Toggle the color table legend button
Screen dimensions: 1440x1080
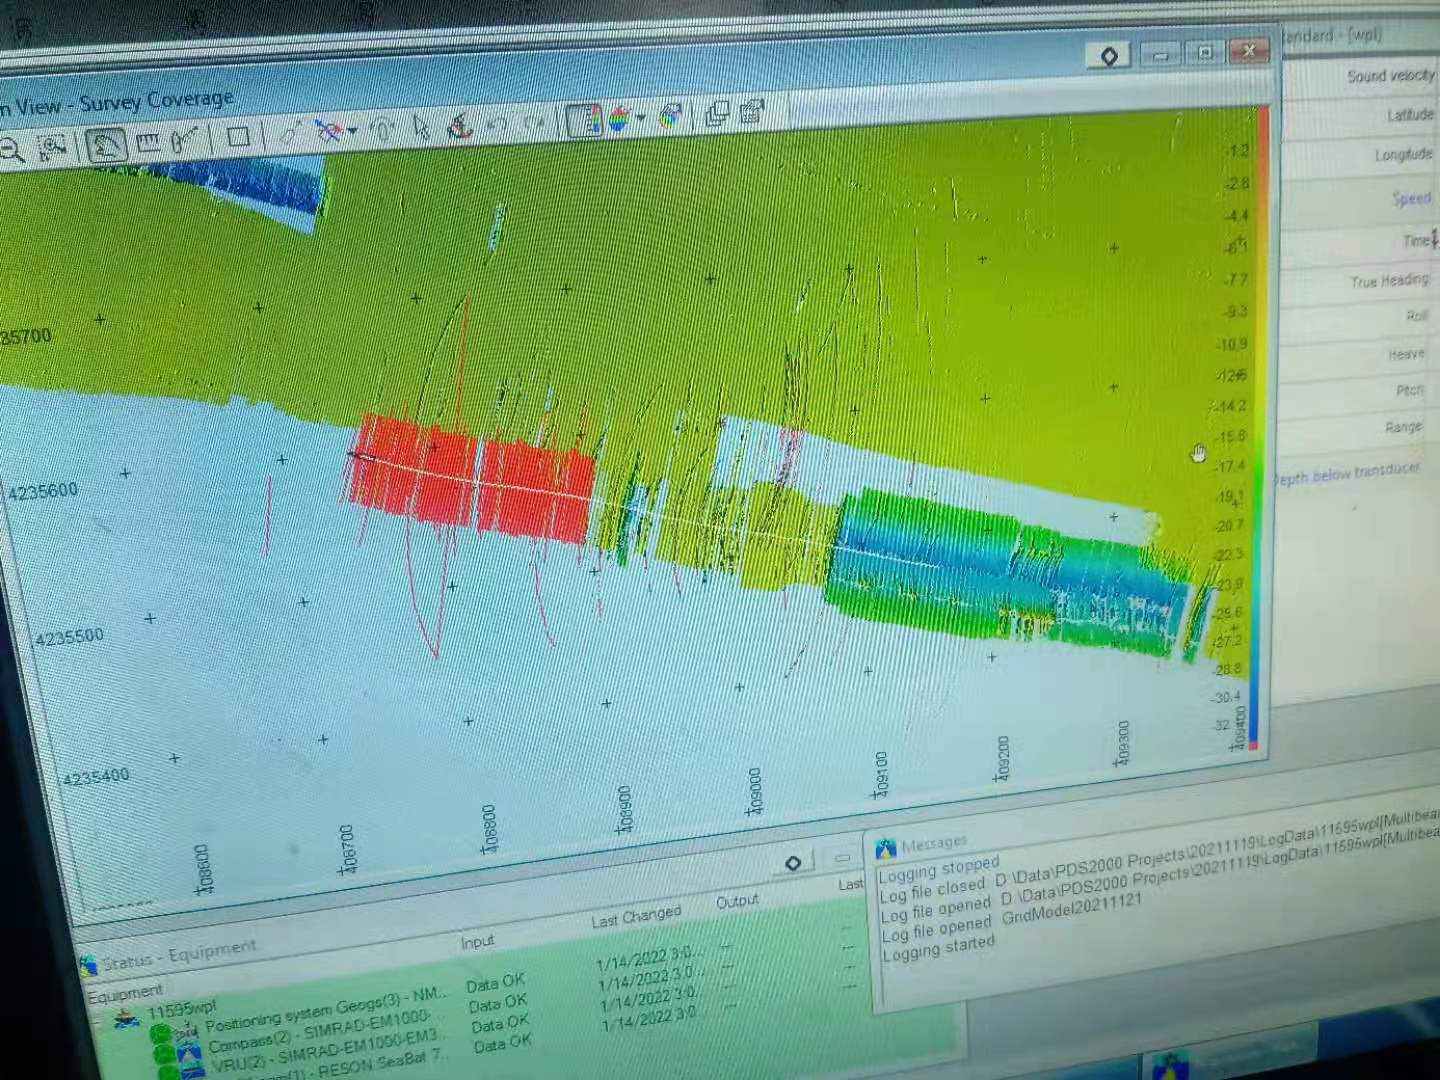point(584,120)
